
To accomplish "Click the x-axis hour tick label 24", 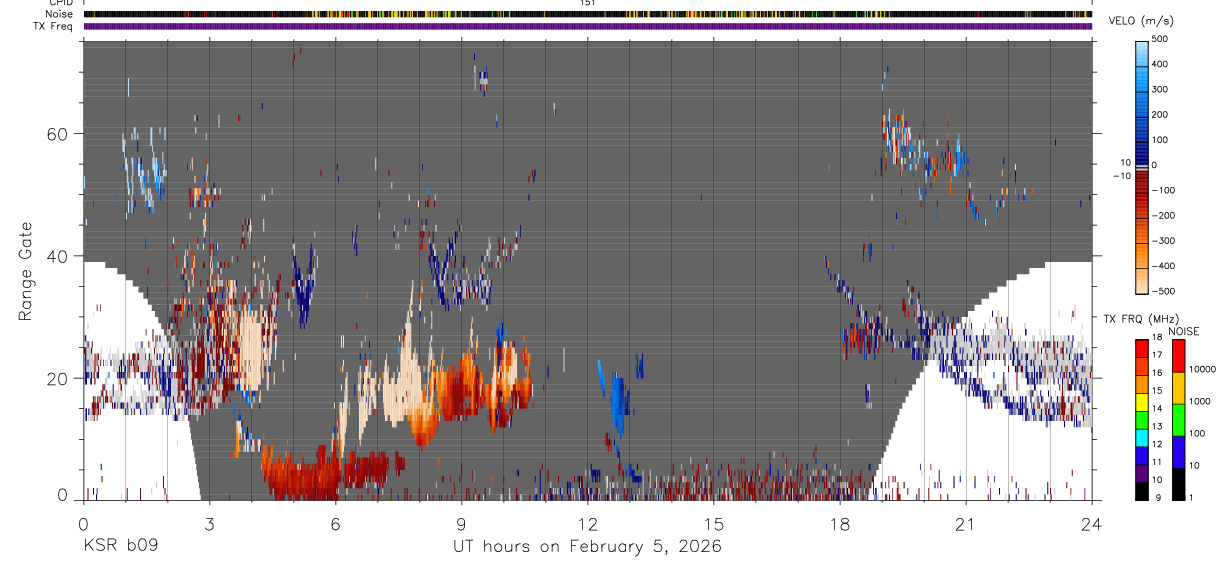I will (x=1091, y=523).
